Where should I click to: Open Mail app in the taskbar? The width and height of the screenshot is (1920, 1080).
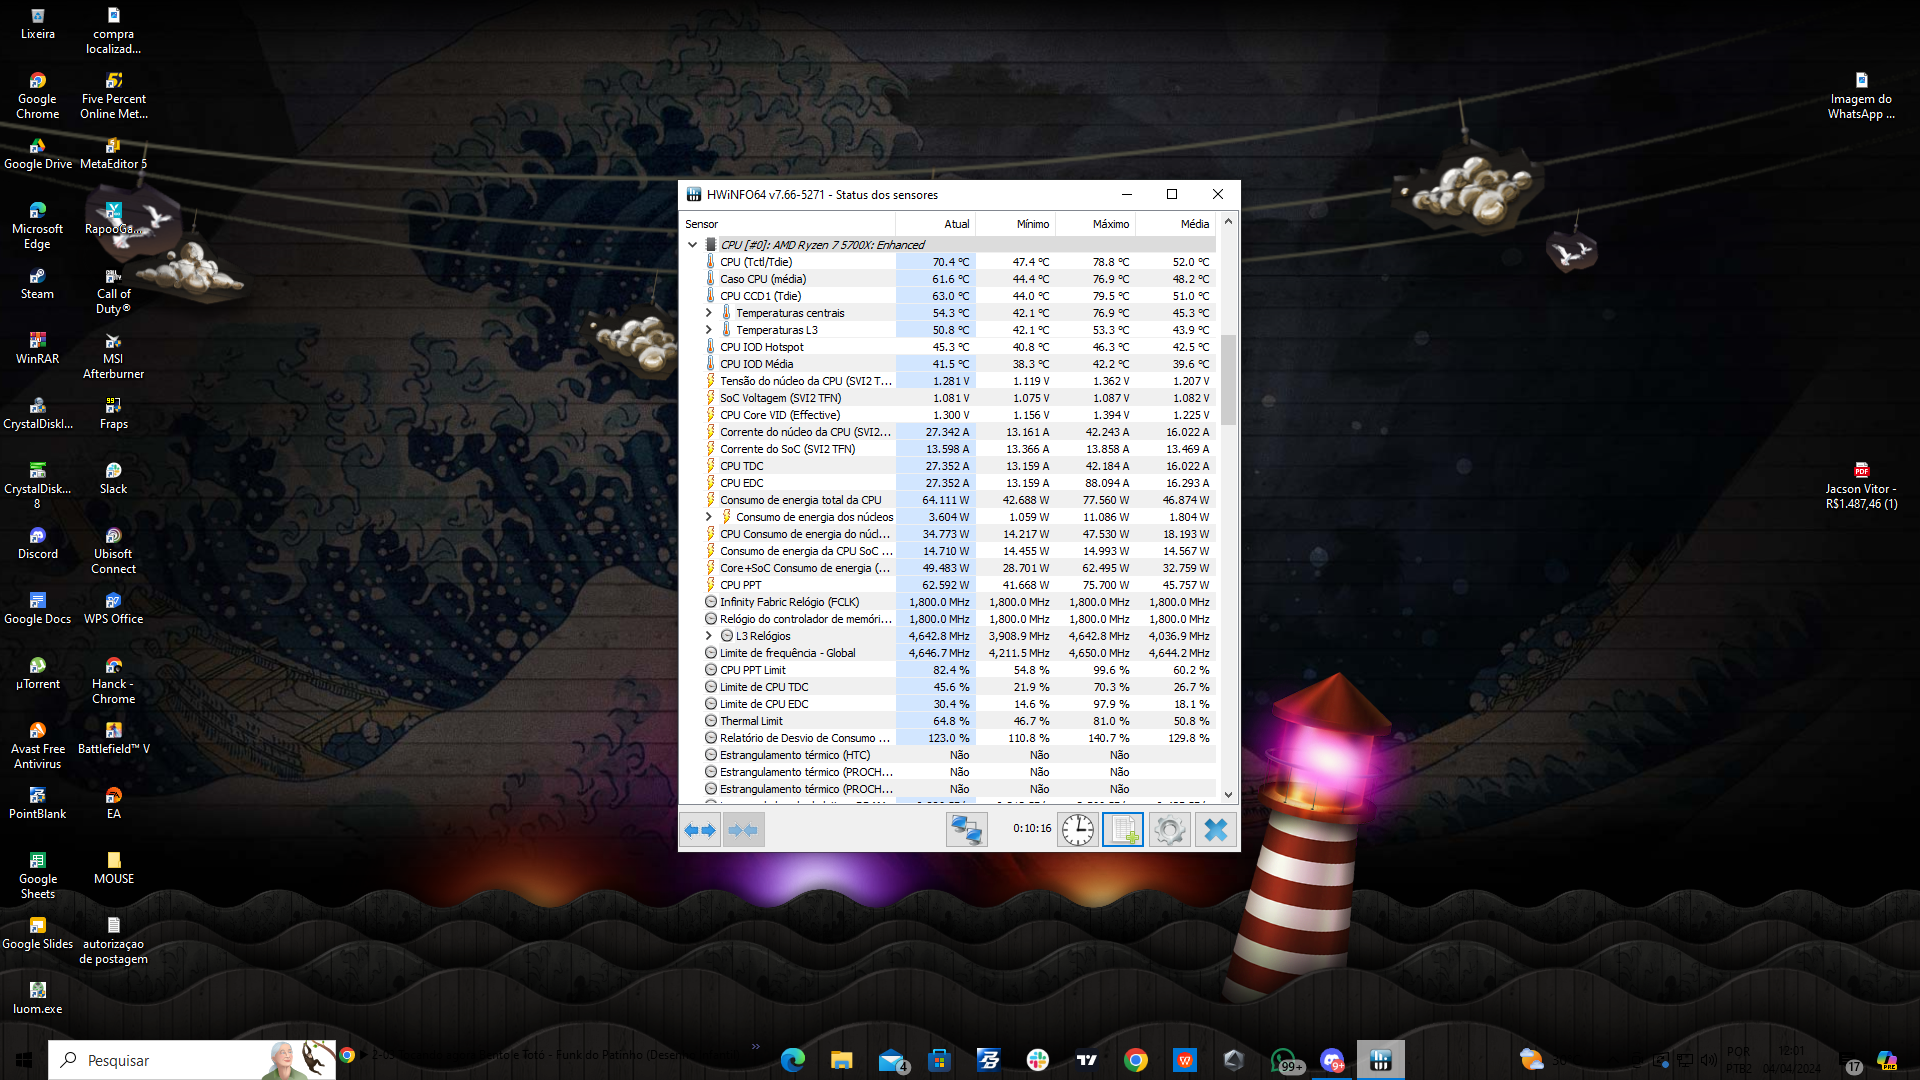891,1060
